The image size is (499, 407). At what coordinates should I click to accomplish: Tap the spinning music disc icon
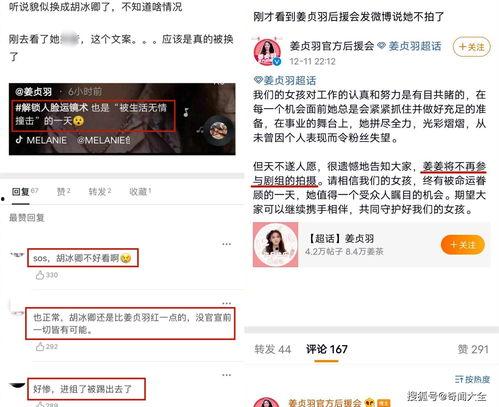click(218, 130)
